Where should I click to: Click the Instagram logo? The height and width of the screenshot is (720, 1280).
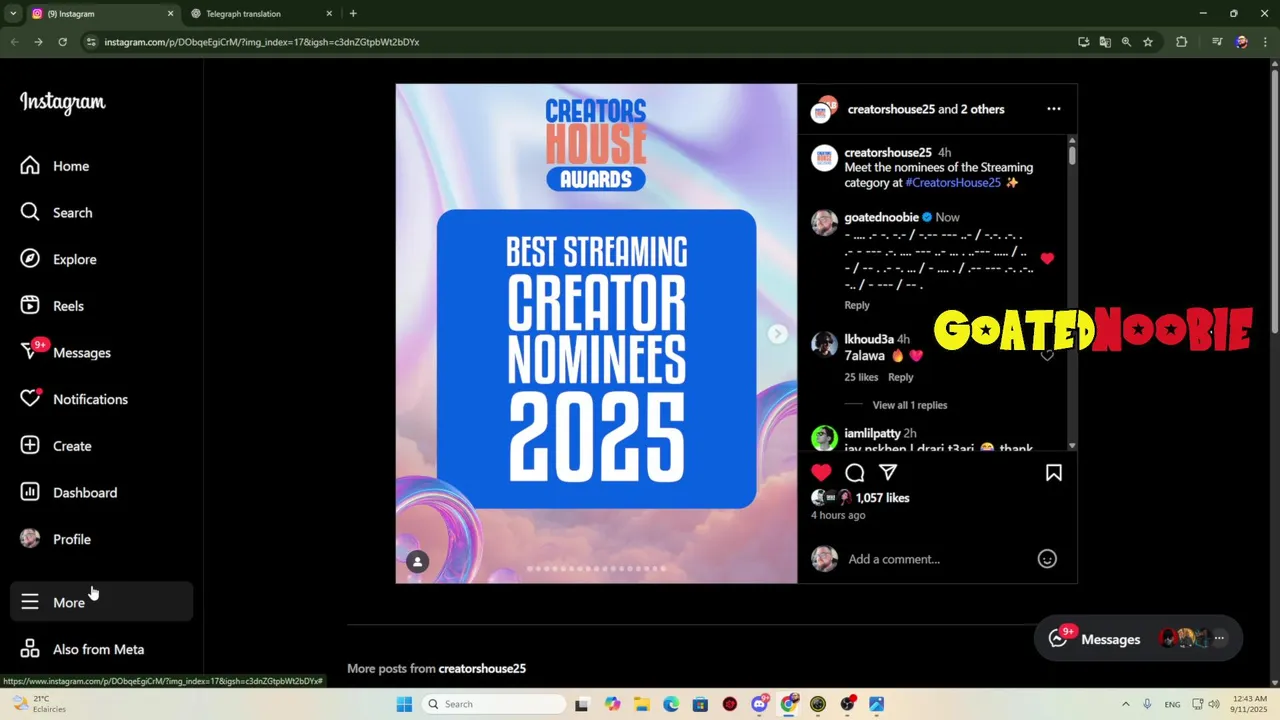[62, 102]
